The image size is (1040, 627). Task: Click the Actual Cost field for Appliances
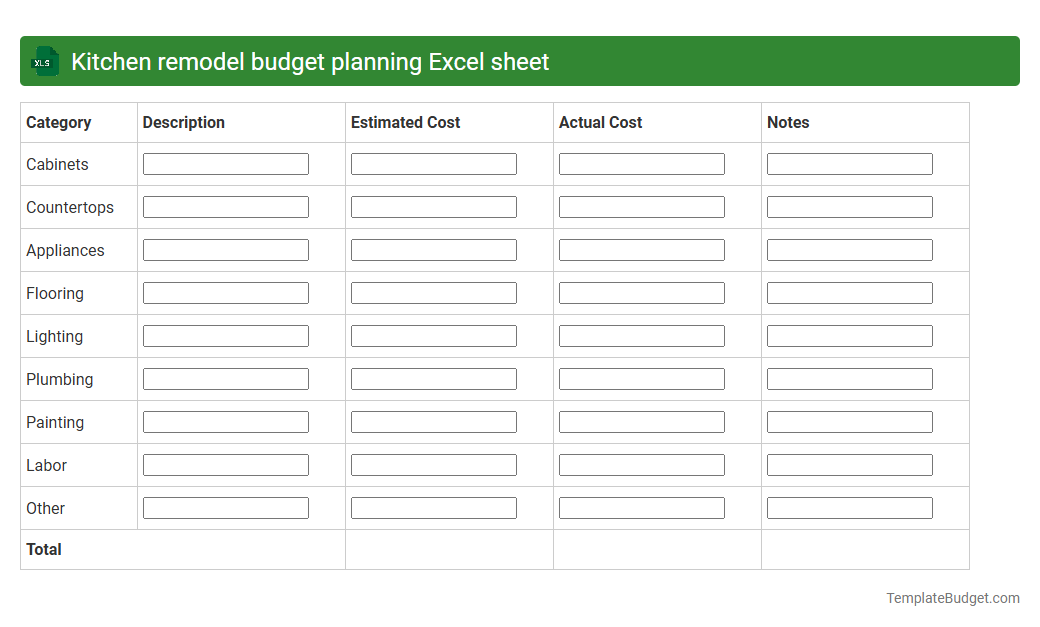tap(641, 249)
